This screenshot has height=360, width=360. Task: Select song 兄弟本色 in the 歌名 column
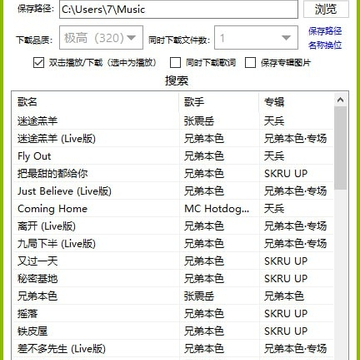38,296
